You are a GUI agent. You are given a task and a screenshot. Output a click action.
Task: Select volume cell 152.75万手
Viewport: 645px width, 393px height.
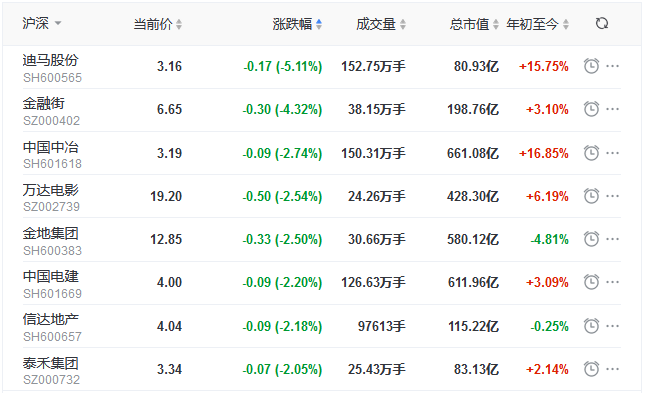click(x=373, y=66)
